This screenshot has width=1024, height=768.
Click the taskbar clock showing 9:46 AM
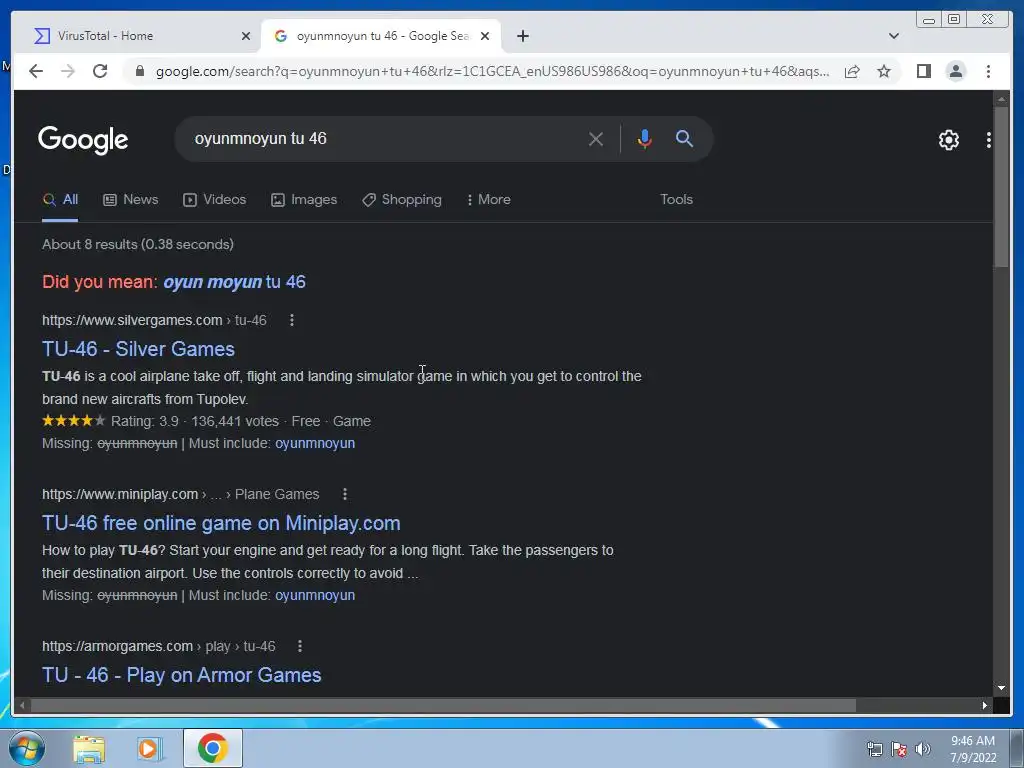point(973,749)
